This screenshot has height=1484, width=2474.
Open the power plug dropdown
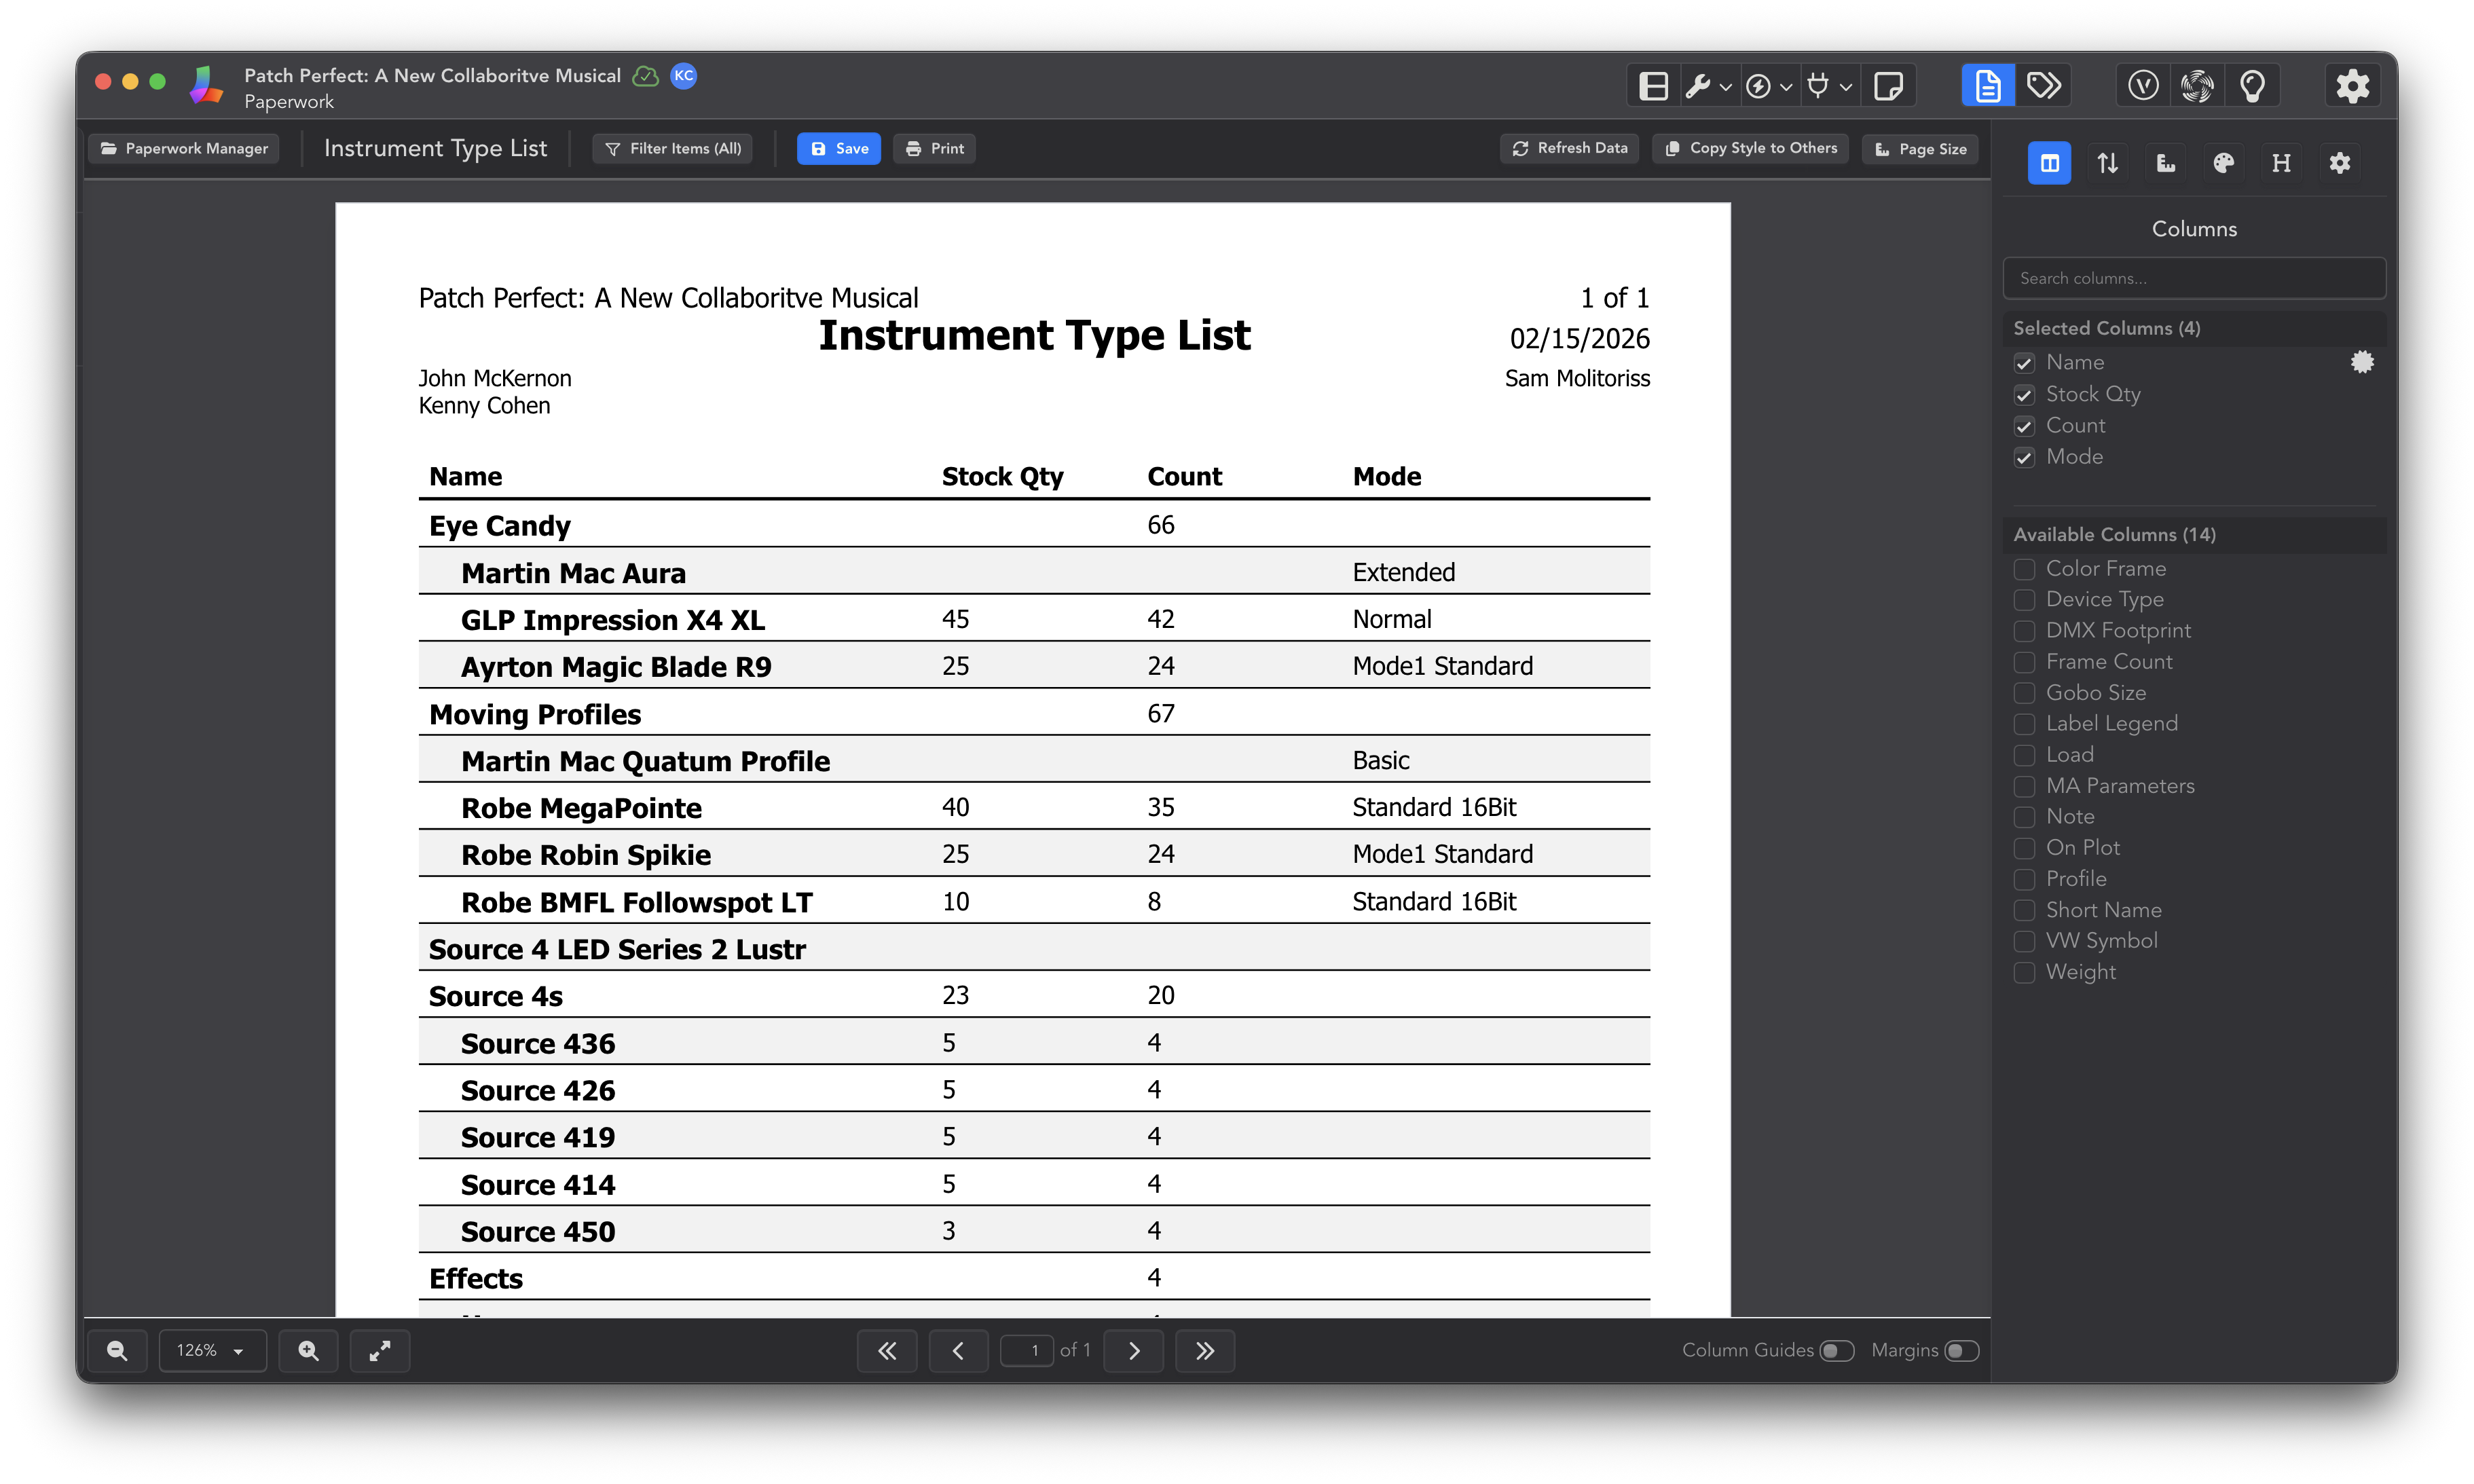tap(1829, 86)
